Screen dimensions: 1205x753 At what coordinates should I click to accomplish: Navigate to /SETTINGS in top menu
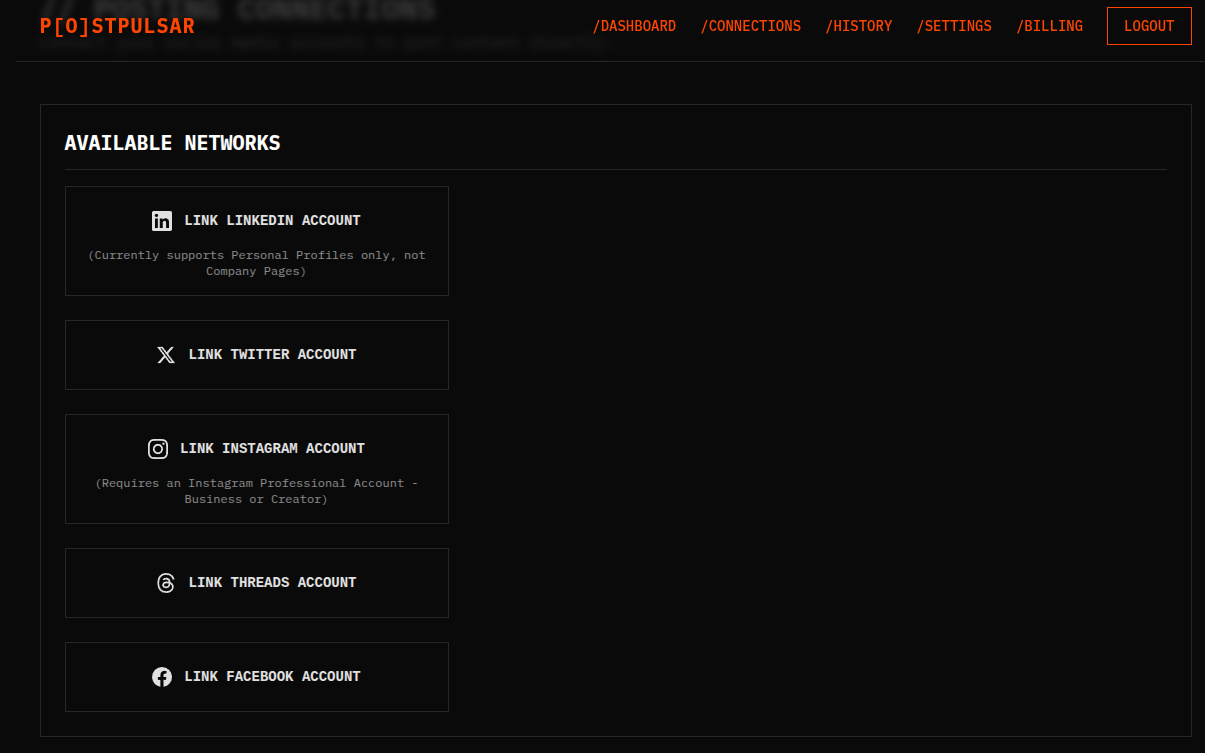(x=954, y=26)
